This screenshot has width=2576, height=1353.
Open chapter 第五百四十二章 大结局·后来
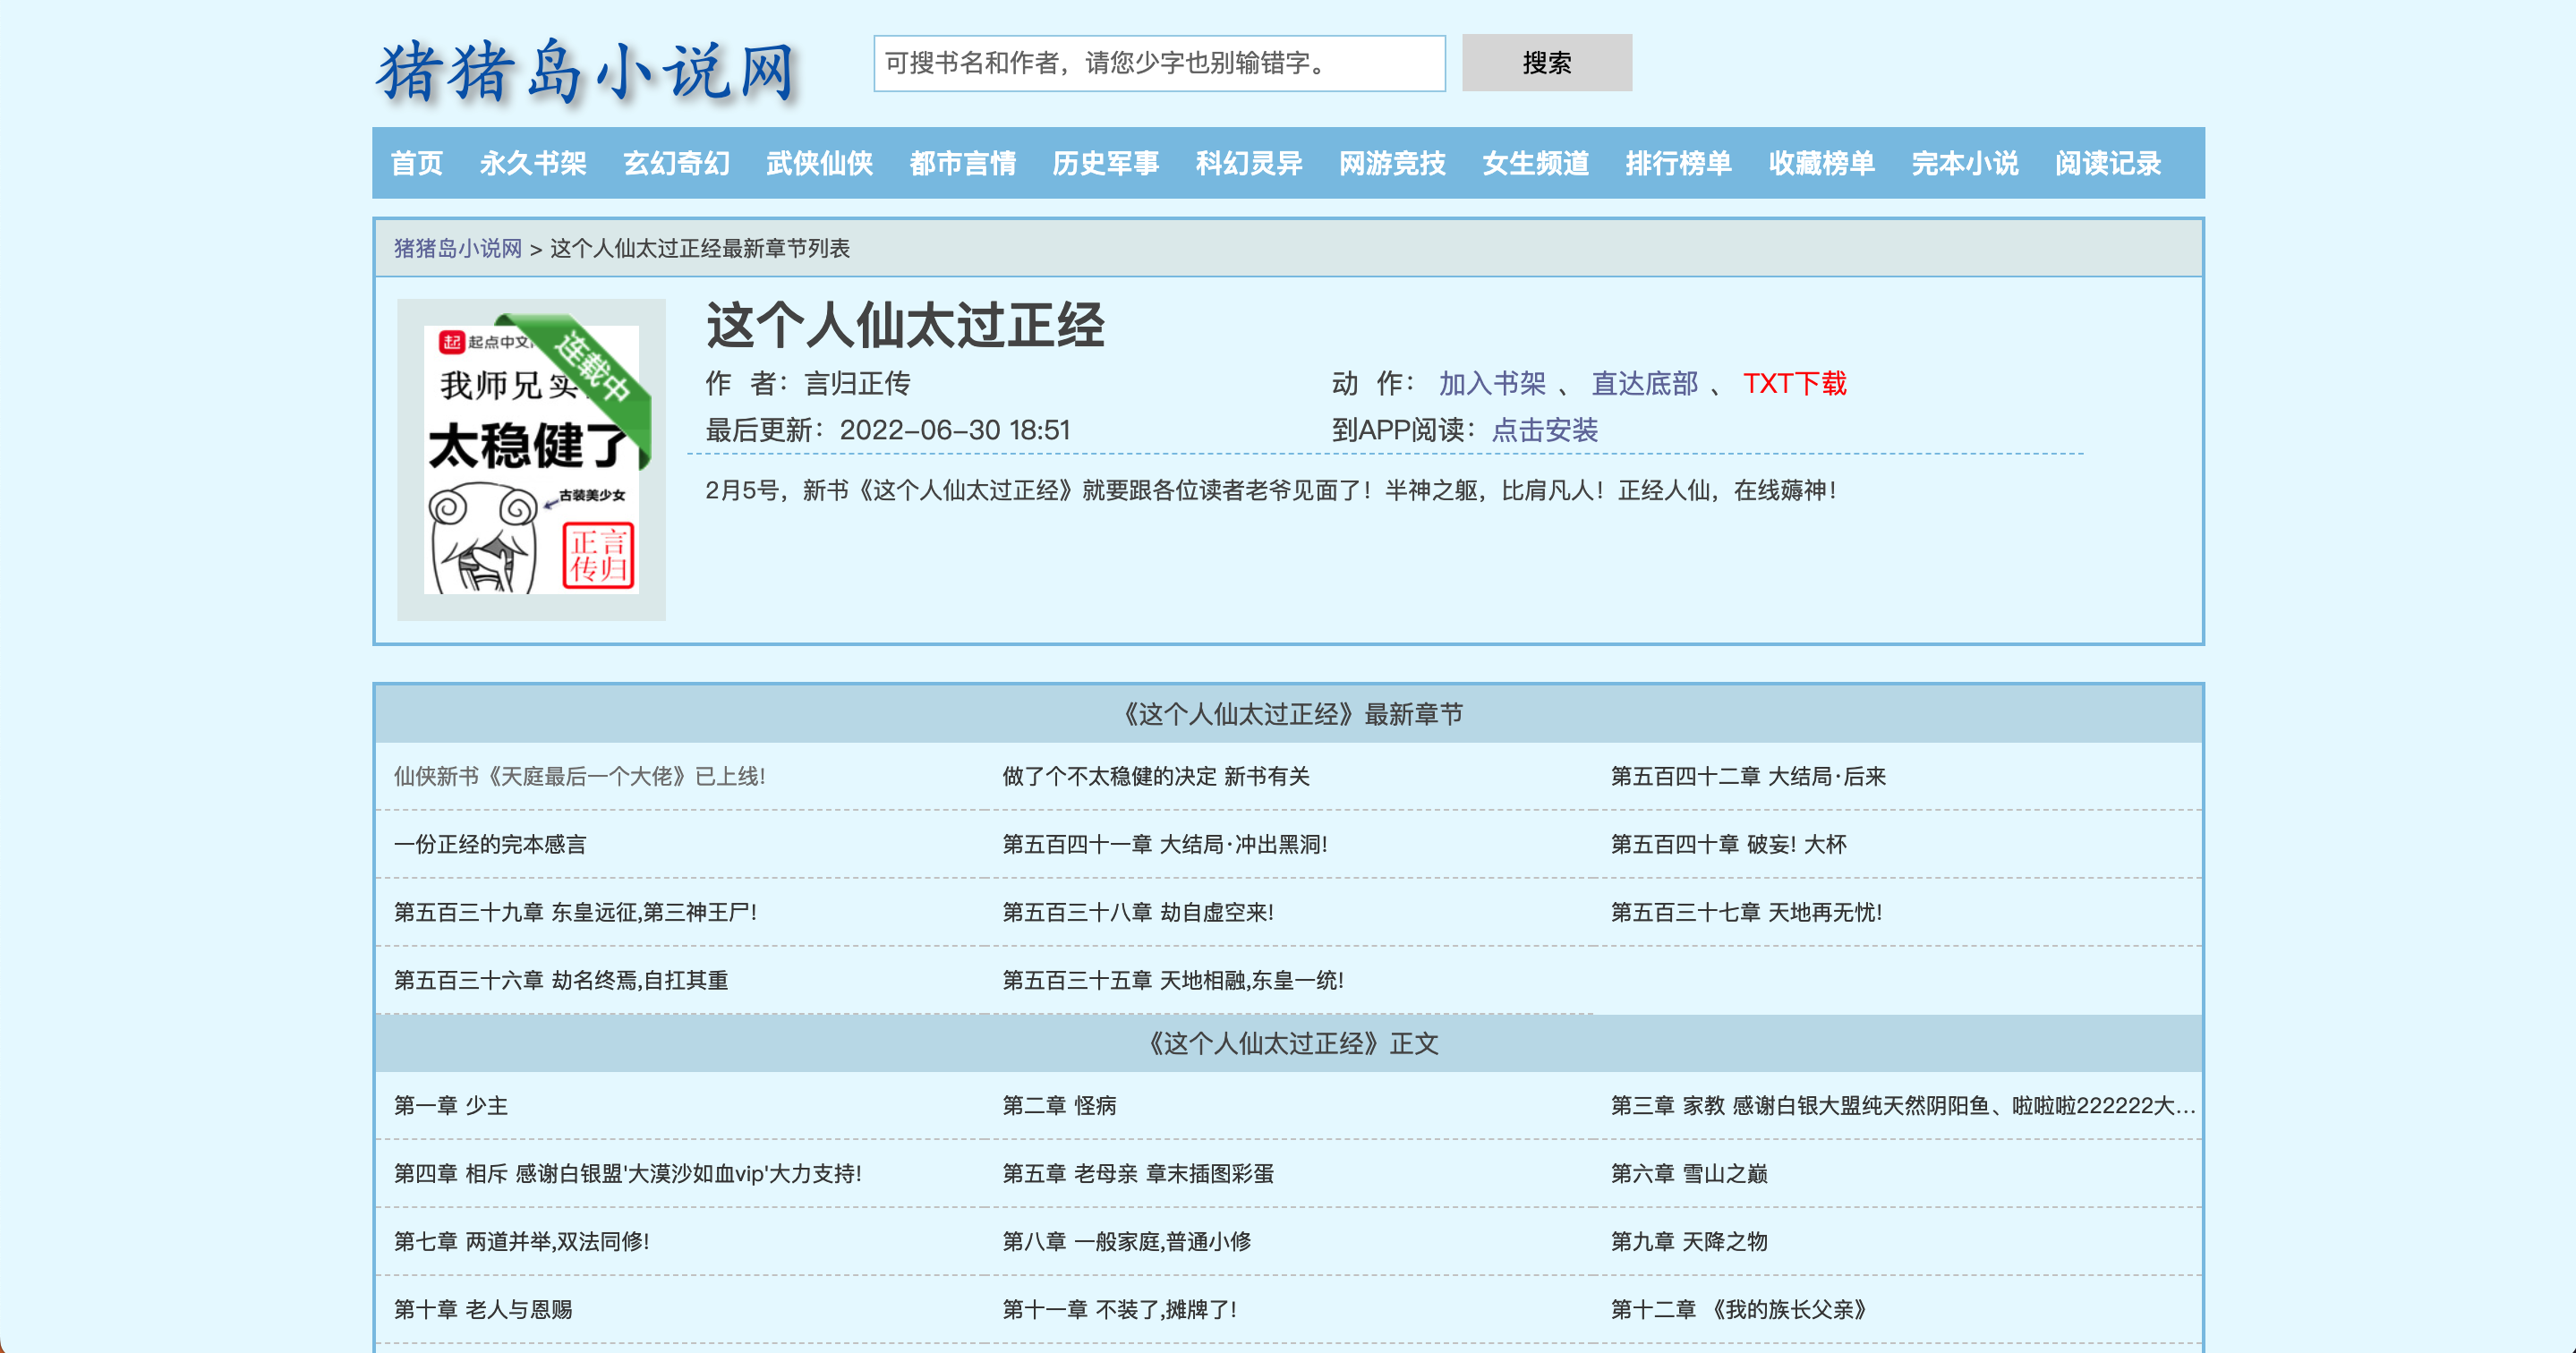(x=1747, y=776)
